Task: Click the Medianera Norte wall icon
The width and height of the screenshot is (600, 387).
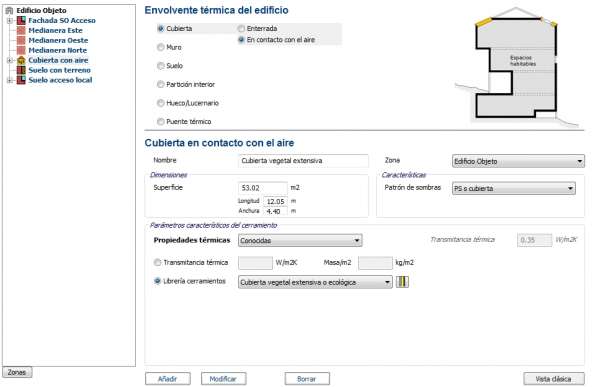Action: point(21,50)
